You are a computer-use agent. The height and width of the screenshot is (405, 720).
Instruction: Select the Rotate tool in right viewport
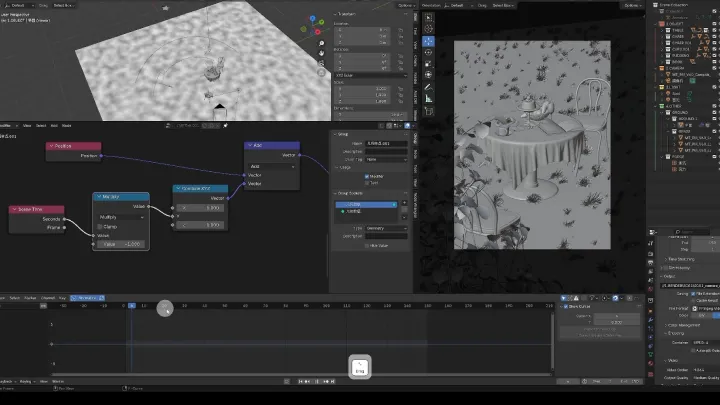428,52
